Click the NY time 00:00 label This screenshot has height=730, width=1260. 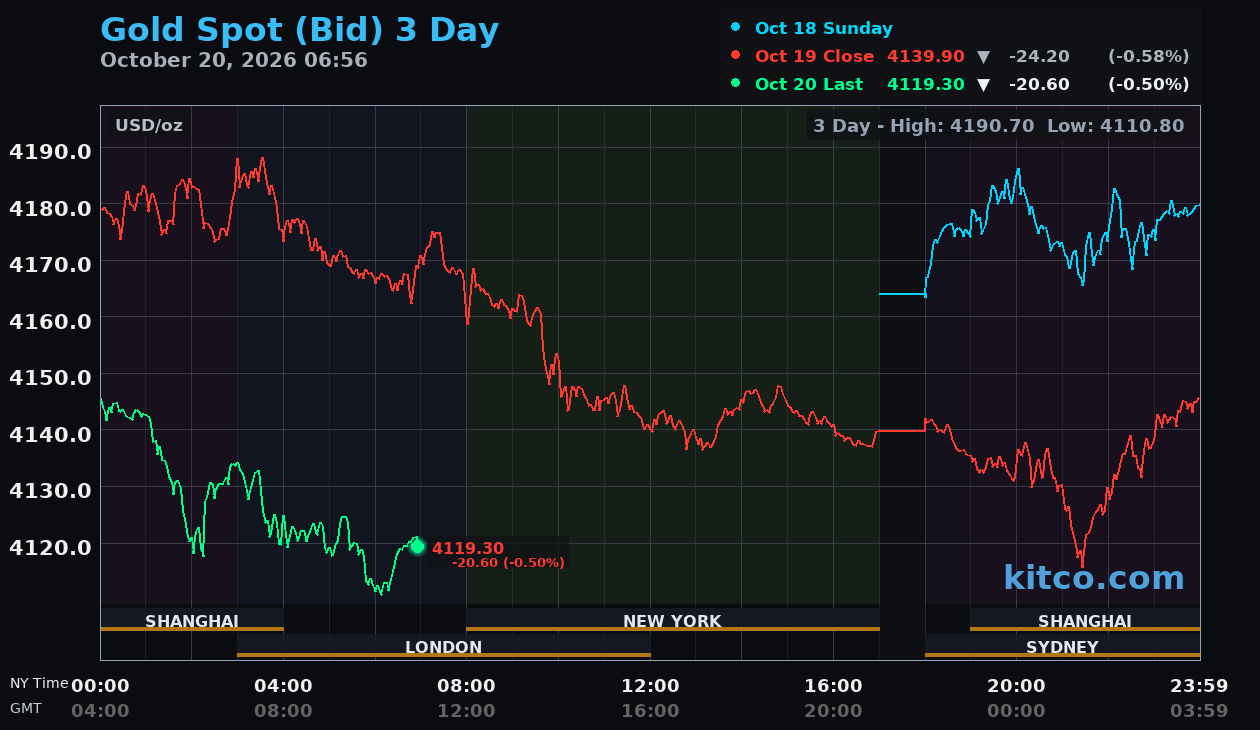[x=100, y=686]
